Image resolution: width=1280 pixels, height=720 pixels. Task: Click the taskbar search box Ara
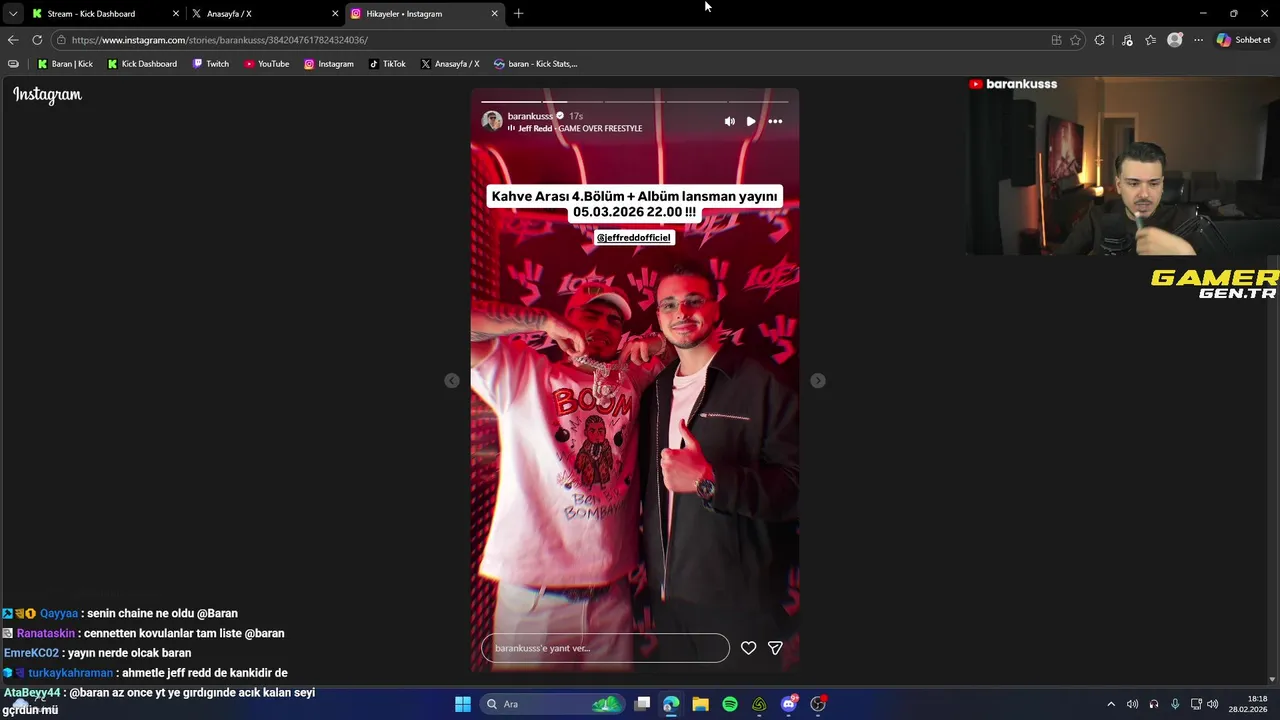[x=552, y=704]
